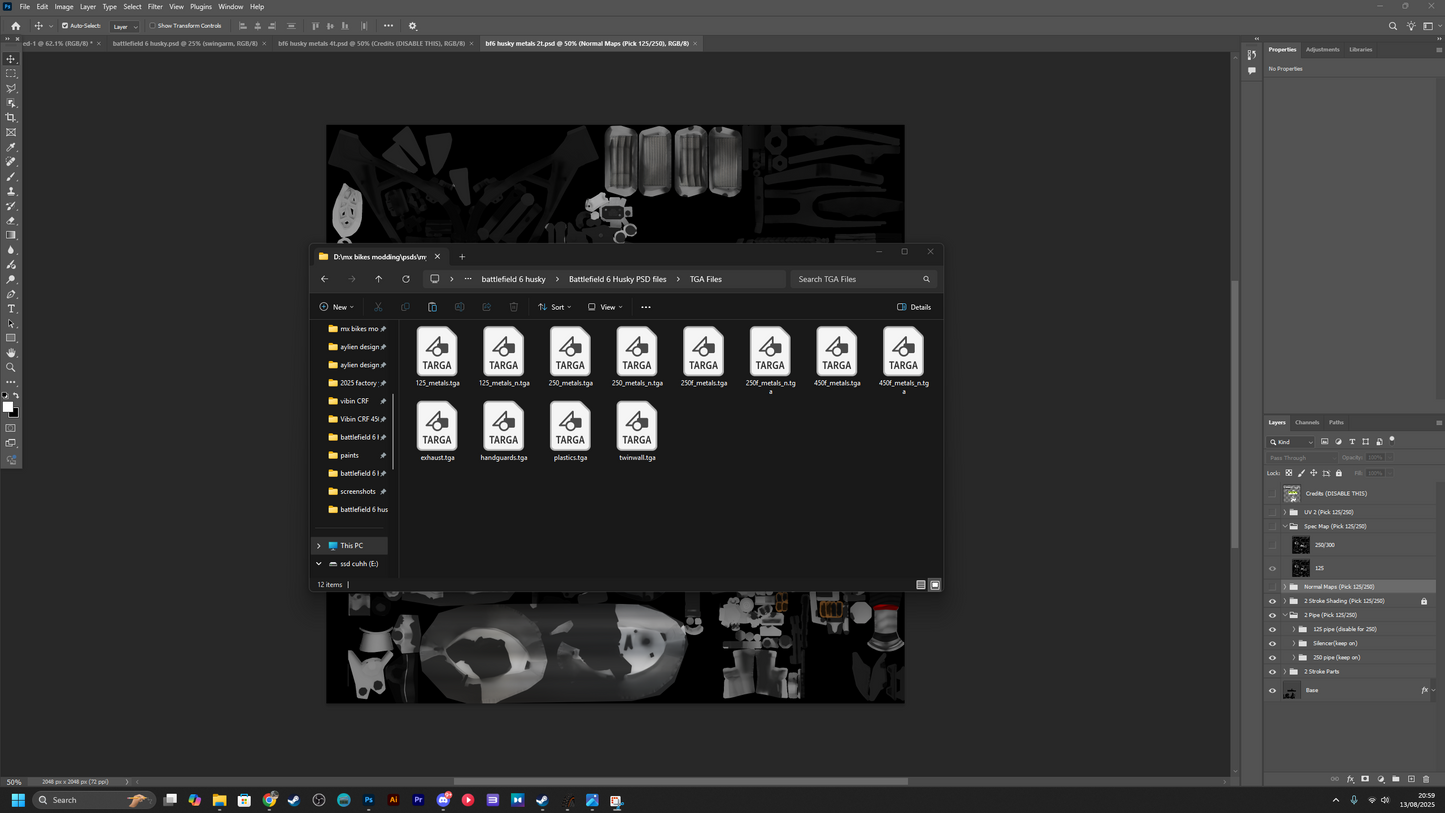The image size is (1445, 813).
Task: Select the Eyedropper tool
Action: pyautogui.click(x=11, y=147)
